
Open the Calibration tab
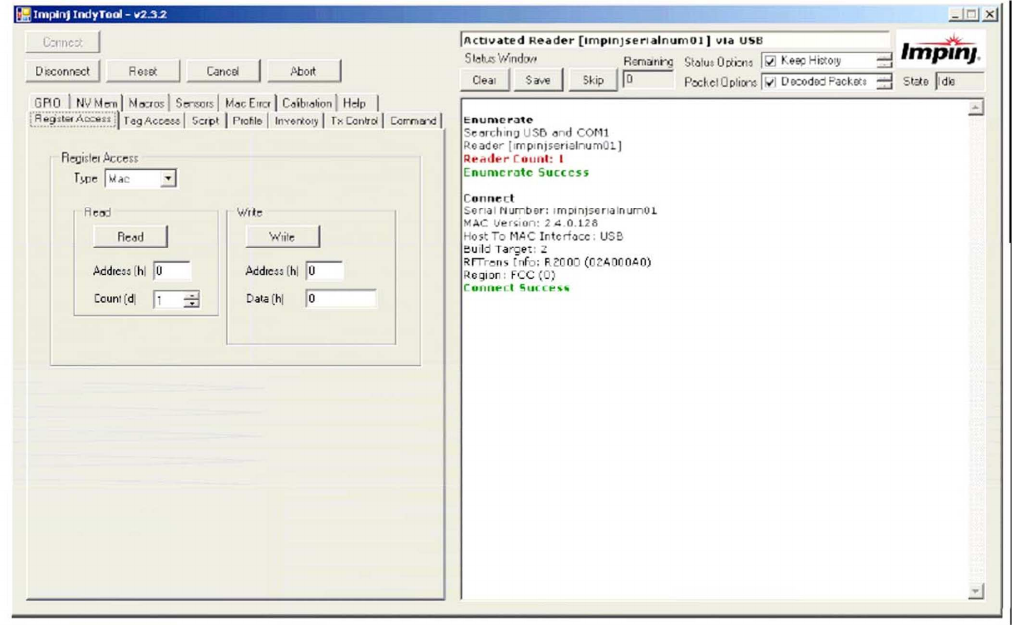click(307, 103)
